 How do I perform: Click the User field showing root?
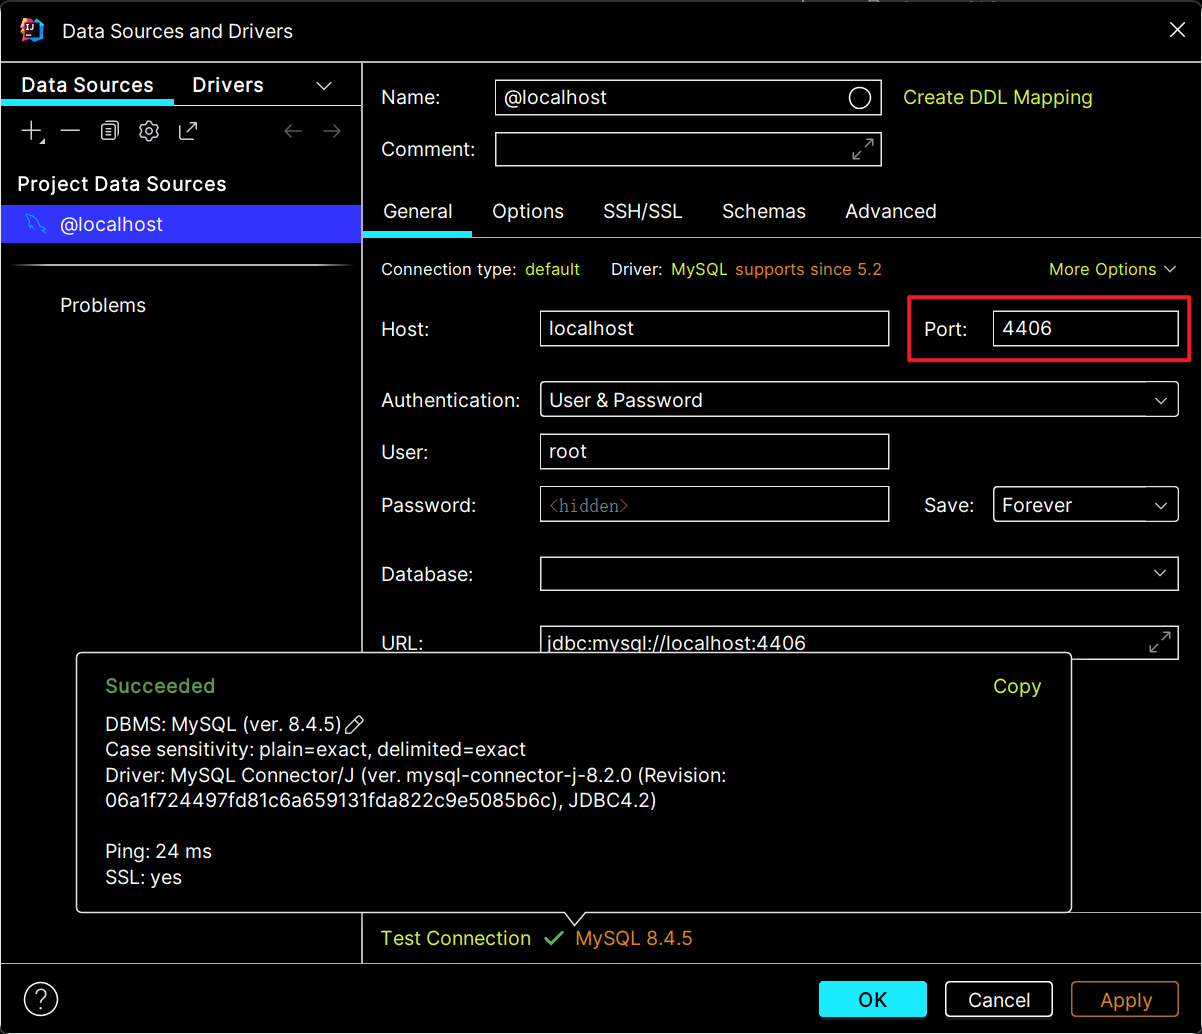[714, 451]
